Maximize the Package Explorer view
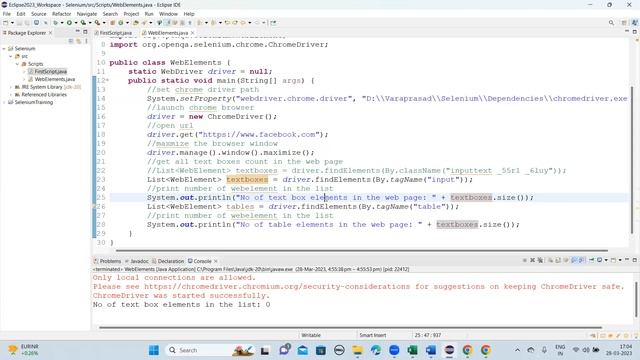The image size is (640, 360). click(85, 32)
